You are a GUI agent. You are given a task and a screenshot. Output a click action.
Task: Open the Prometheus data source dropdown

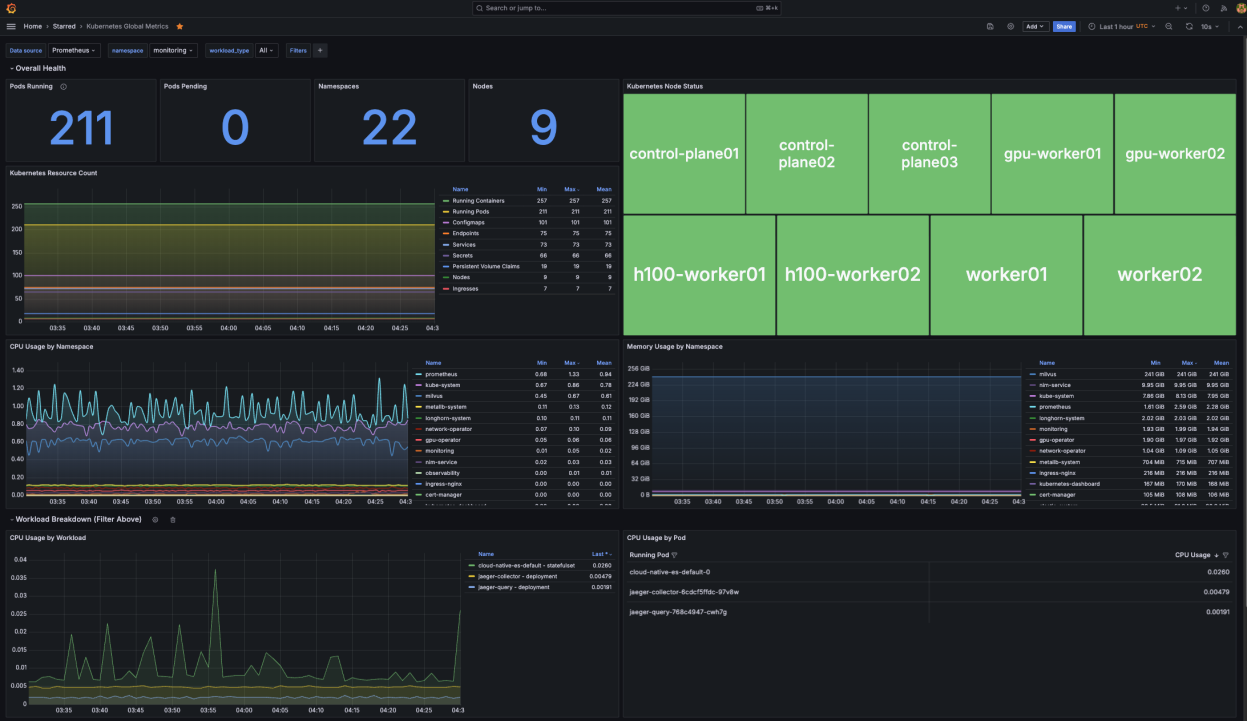(x=75, y=50)
